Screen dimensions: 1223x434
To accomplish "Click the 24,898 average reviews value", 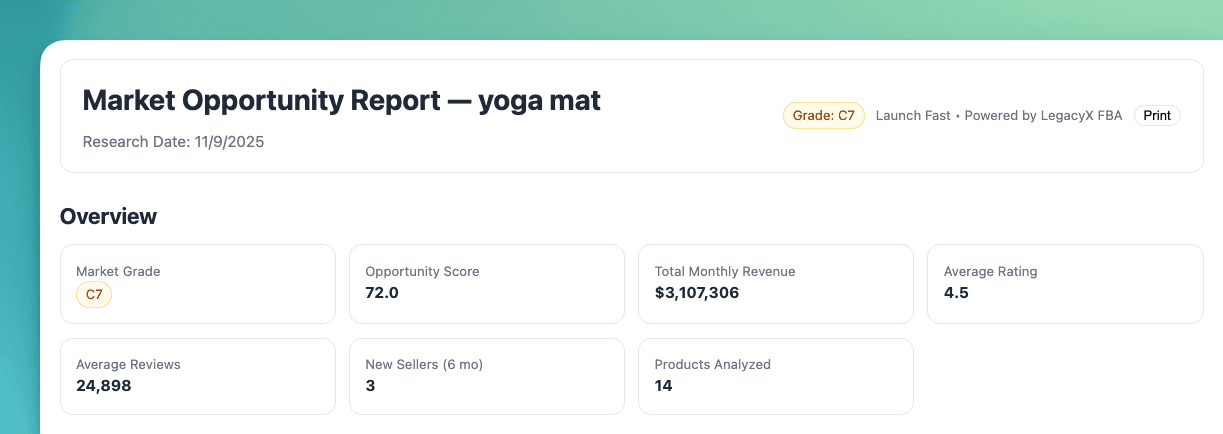I will pyautogui.click(x=103, y=386).
